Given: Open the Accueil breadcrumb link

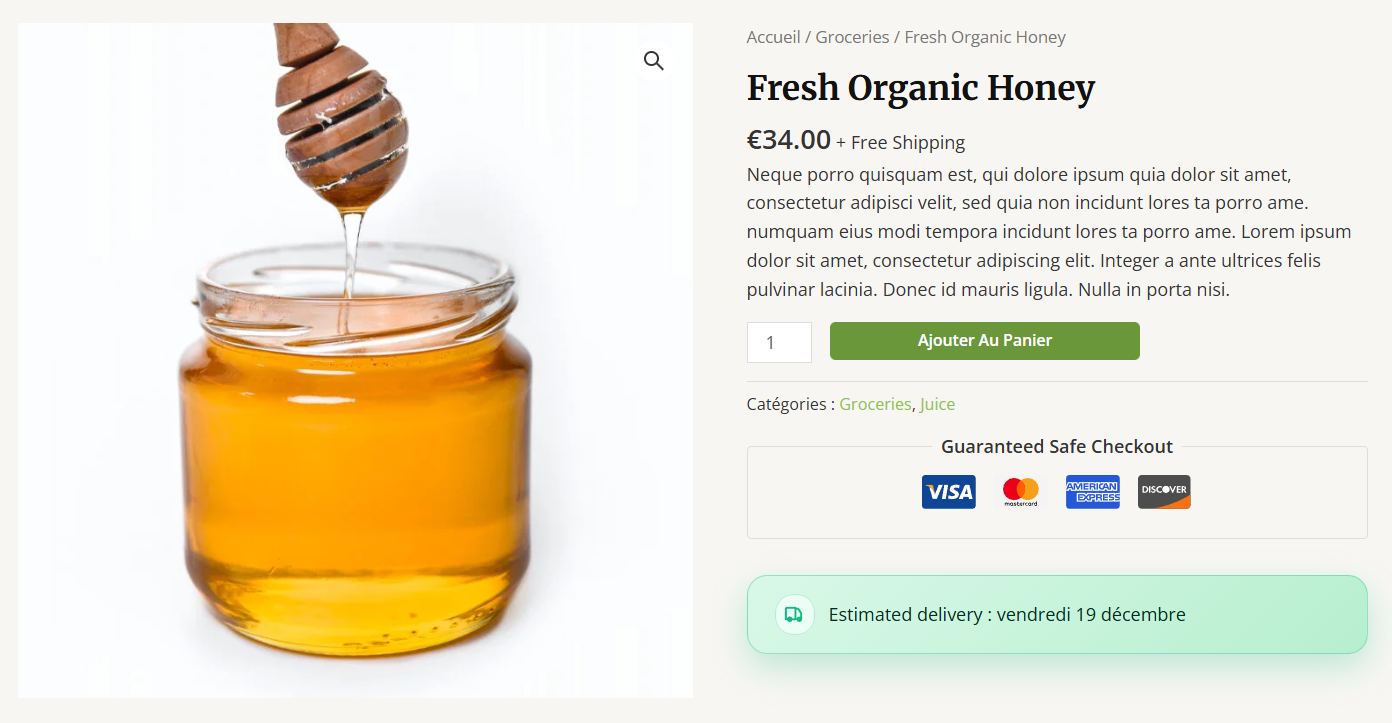Looking at the screenshot, I should pos(773,36).
